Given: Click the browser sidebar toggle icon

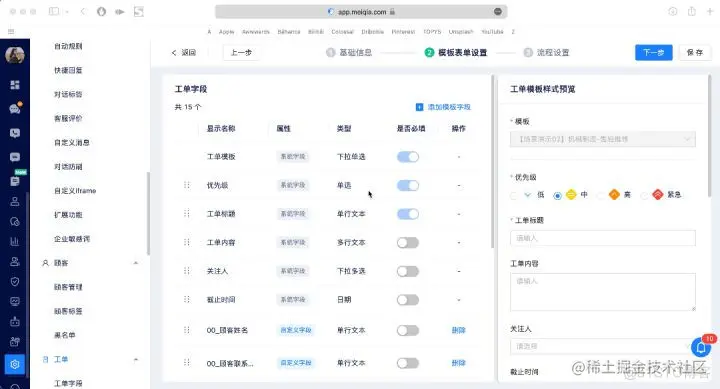Looking at the screenshot, I should tap(54, 11).
